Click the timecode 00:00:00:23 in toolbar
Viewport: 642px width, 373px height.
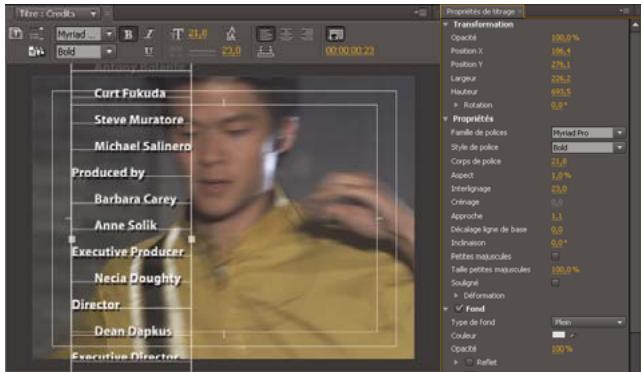click(x=350, y=51)
